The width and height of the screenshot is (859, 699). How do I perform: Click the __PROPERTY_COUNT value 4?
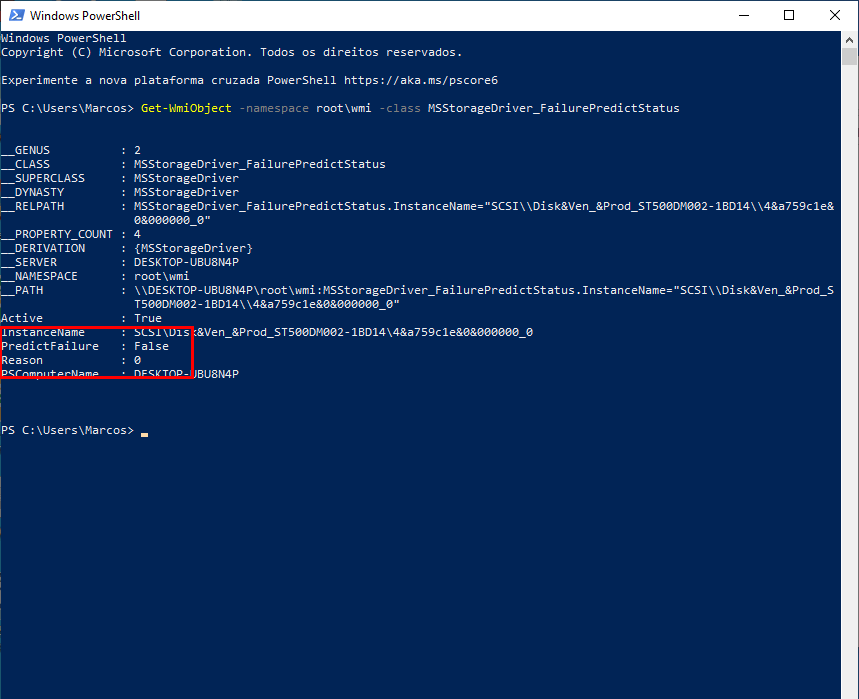click(137, 234)
